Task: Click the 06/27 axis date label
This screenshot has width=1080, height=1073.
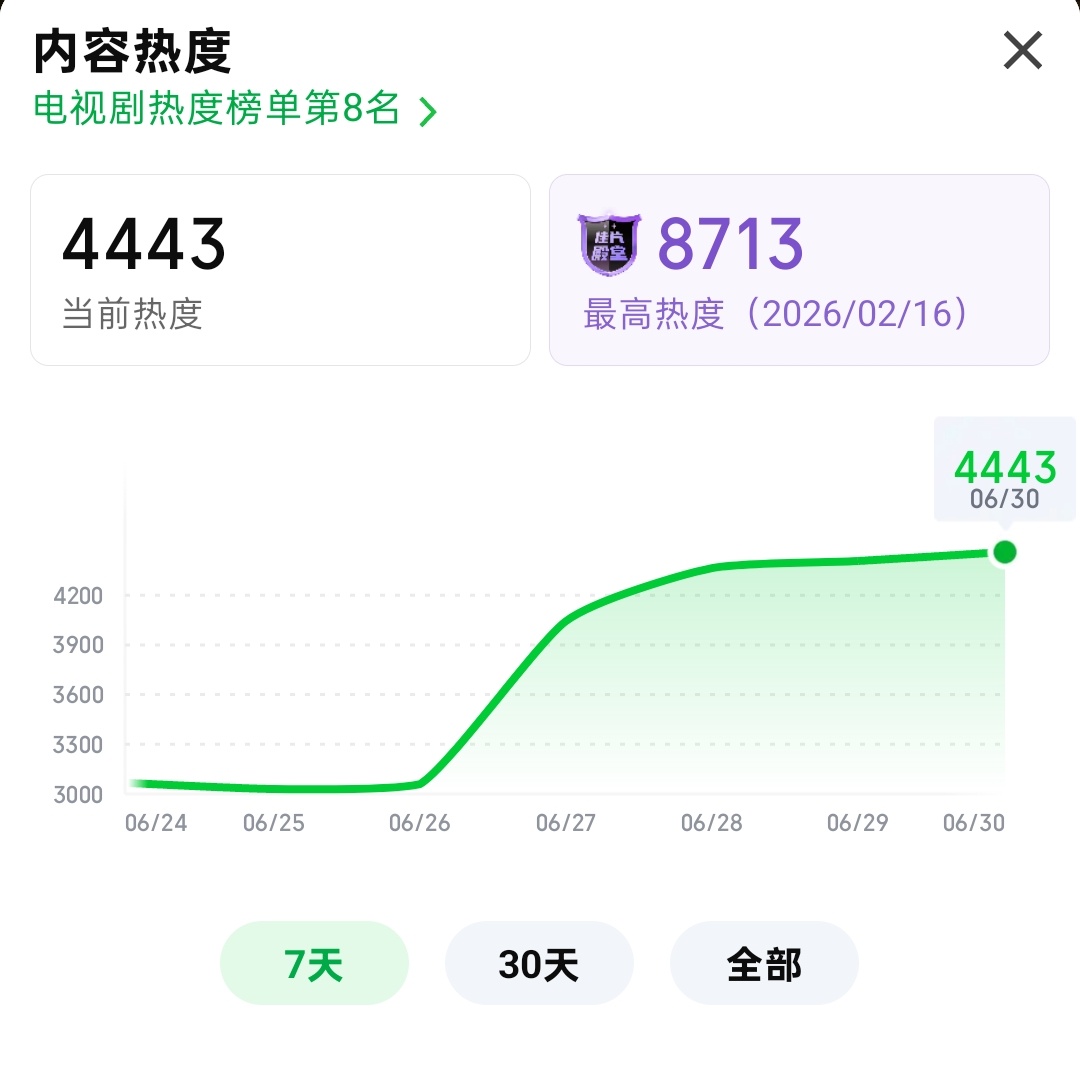Action: coord(565,822)
